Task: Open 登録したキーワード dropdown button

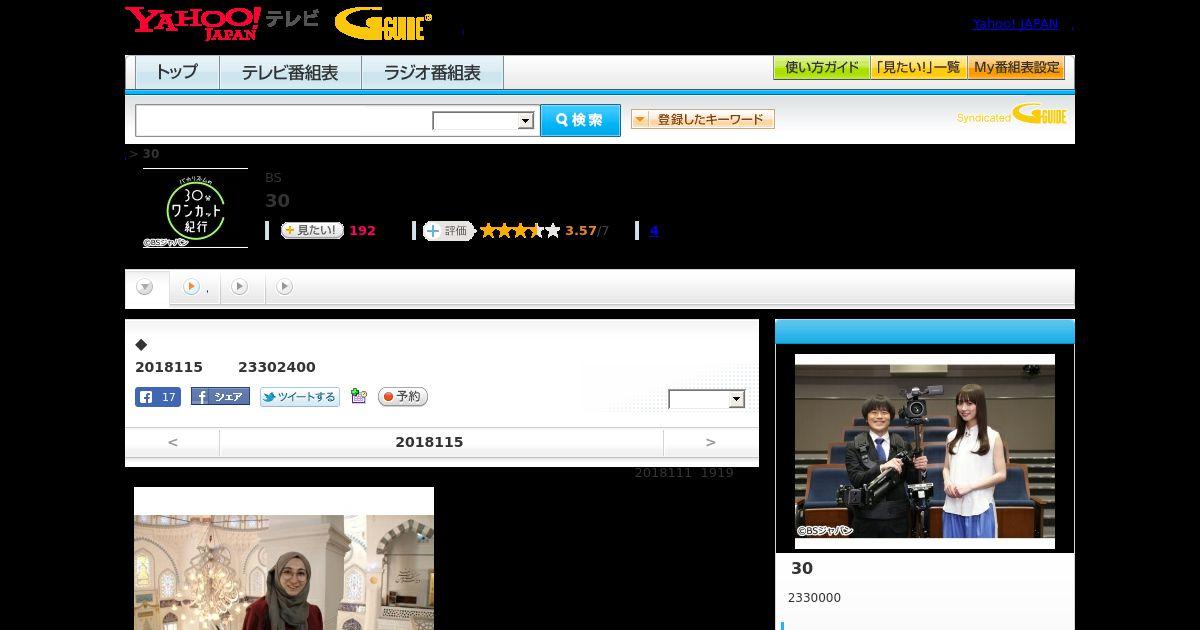Action: pyautogui.click(x=703, y=119)
